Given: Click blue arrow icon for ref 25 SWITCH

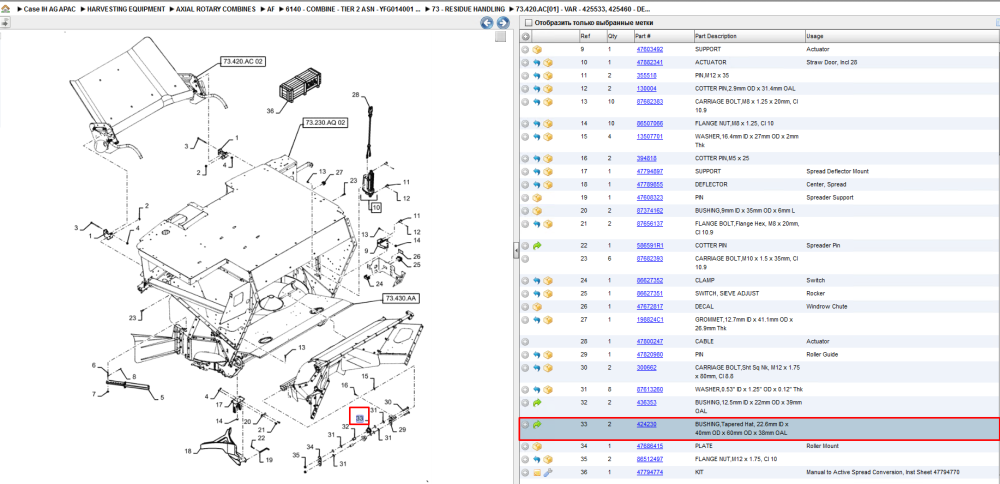Looking at the screenshot, I should pyautogui.click(x=537, y=293).
